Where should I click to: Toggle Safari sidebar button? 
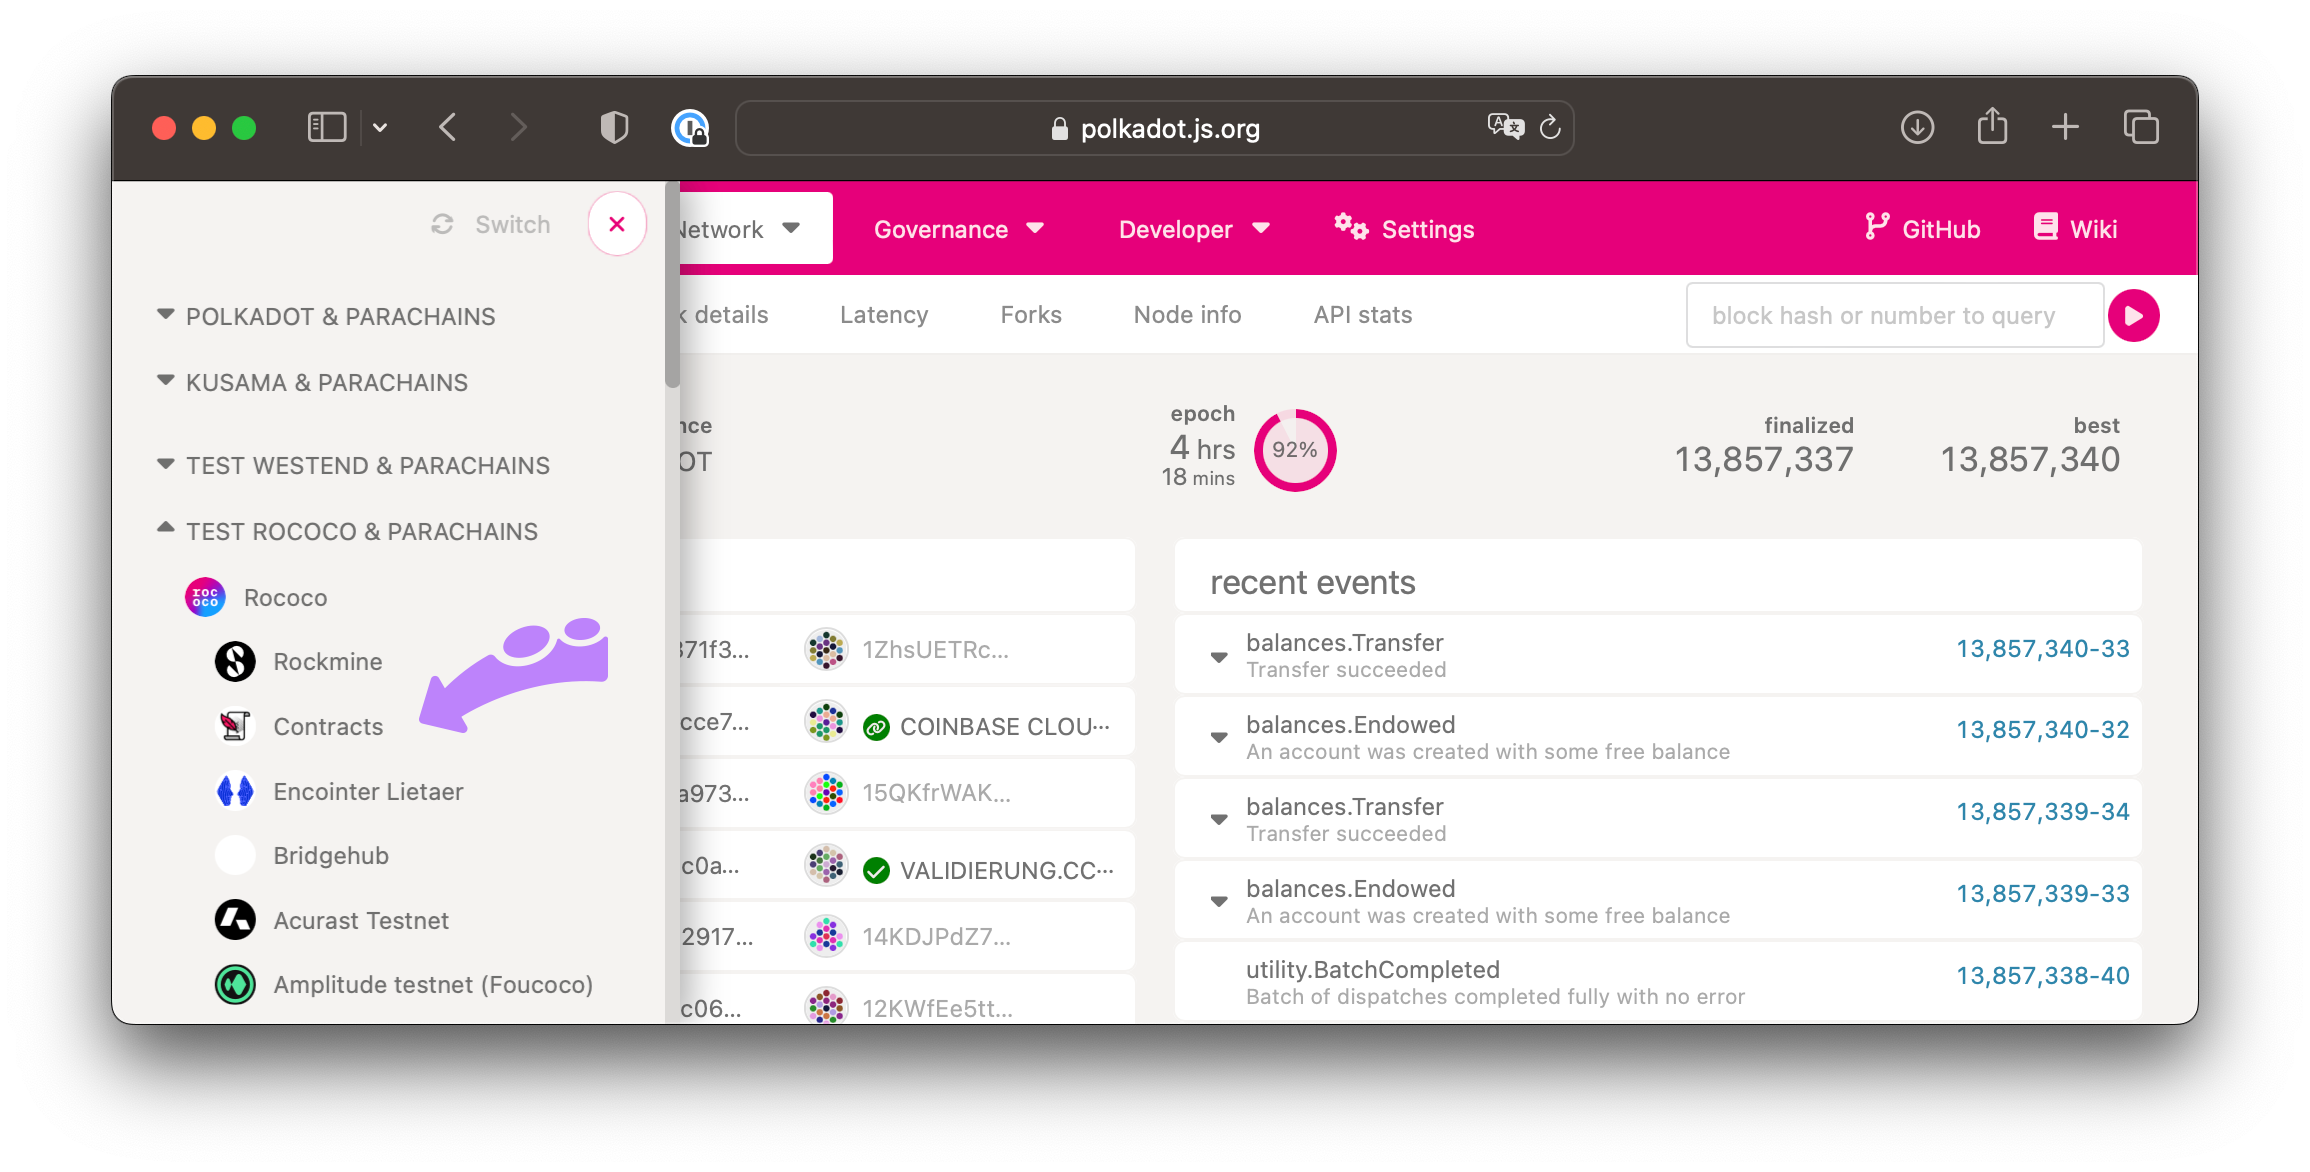(327, 128)
